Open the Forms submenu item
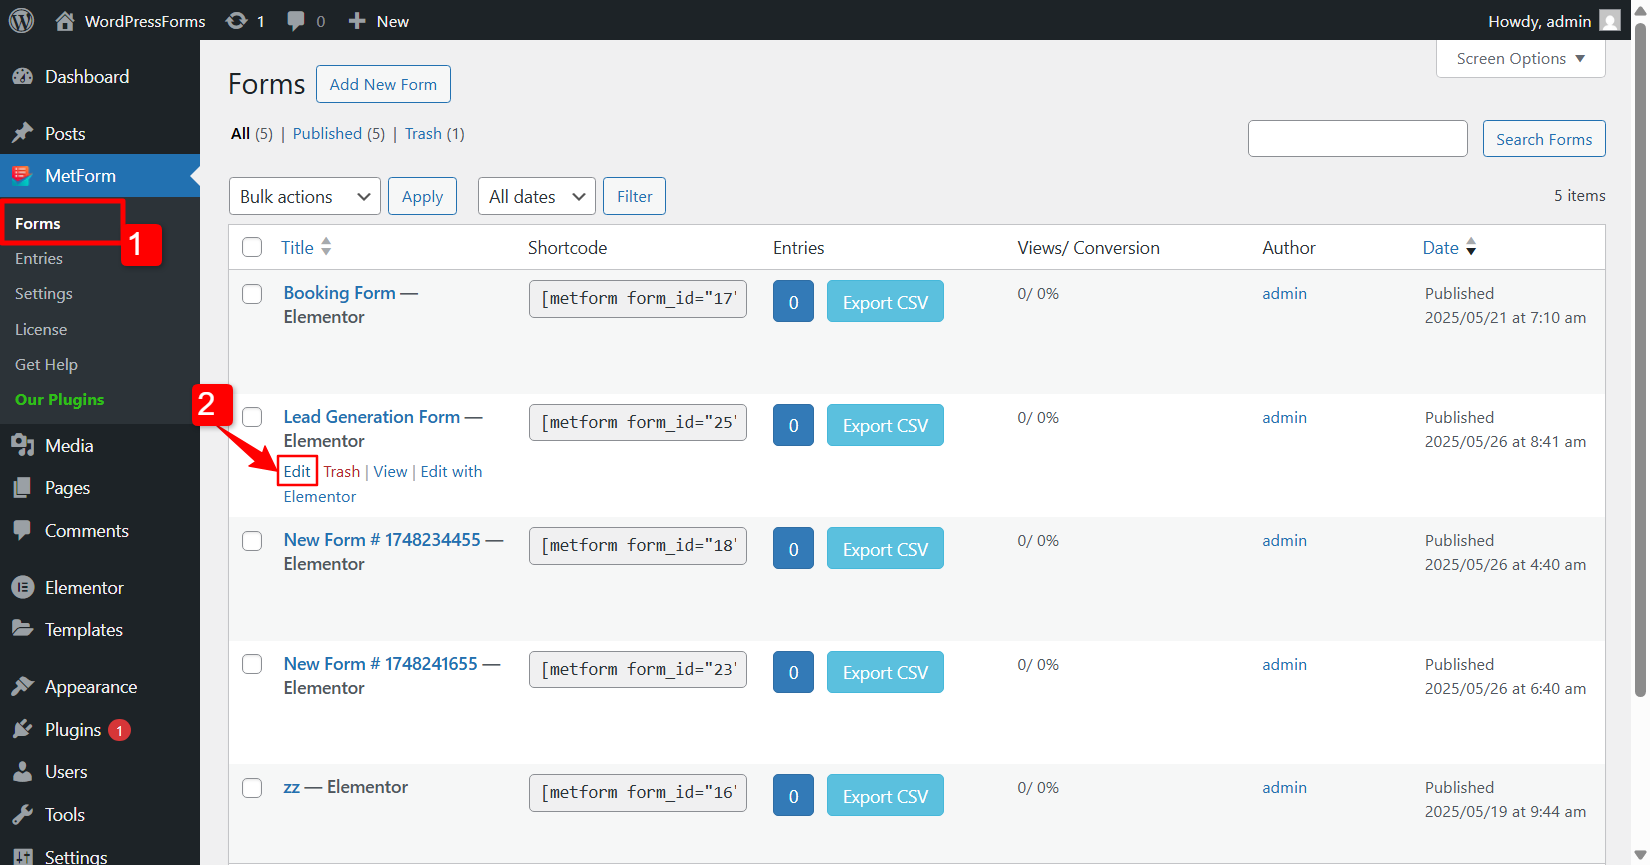The height and width of the screenshot is (865, 1650). (38, 223)
